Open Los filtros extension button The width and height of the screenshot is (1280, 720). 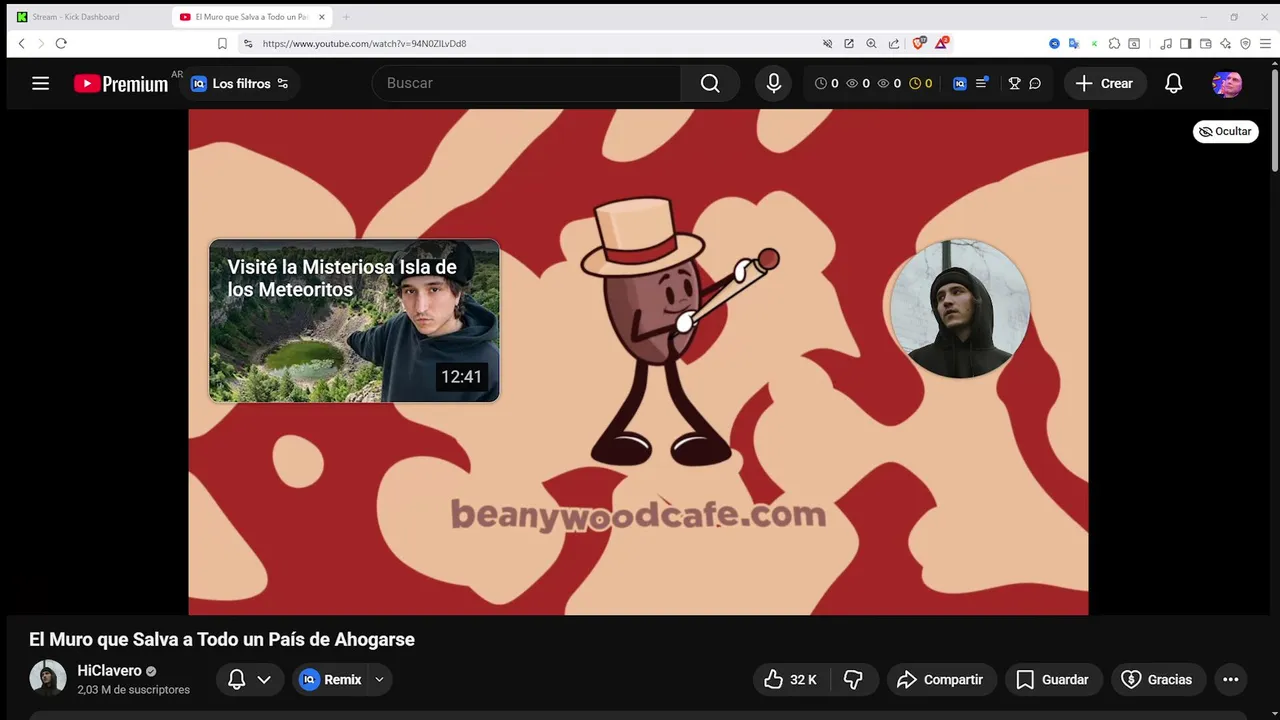(x=240, y=84)
